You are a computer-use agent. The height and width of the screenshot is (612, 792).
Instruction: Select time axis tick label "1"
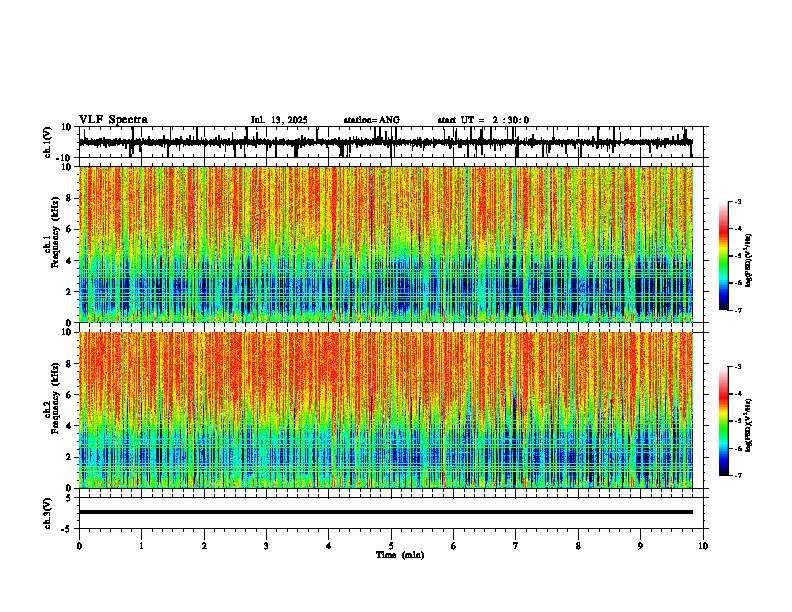click(x=141, y=546)
